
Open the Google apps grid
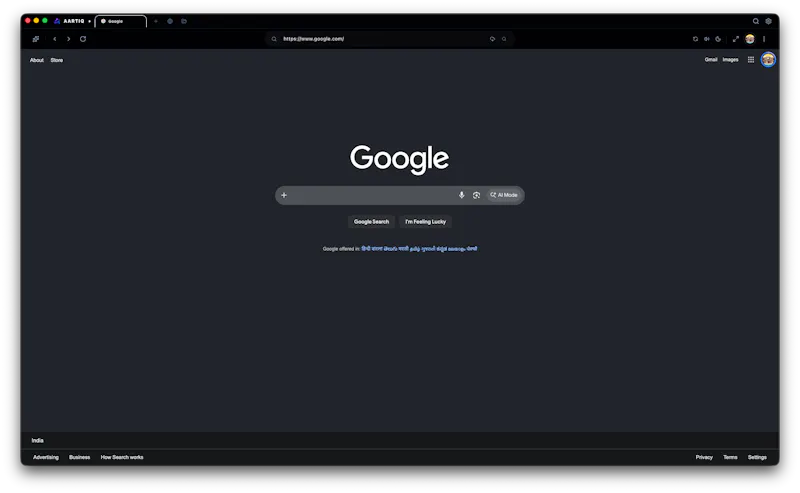(751, 60)
